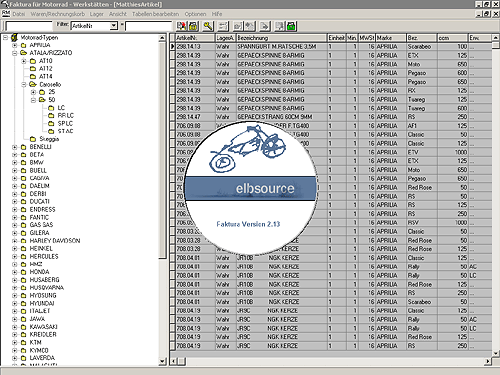500x375 pixels.
Task: Click the table's vertical scroll-down arrow
Action: [x=496, y=354]
